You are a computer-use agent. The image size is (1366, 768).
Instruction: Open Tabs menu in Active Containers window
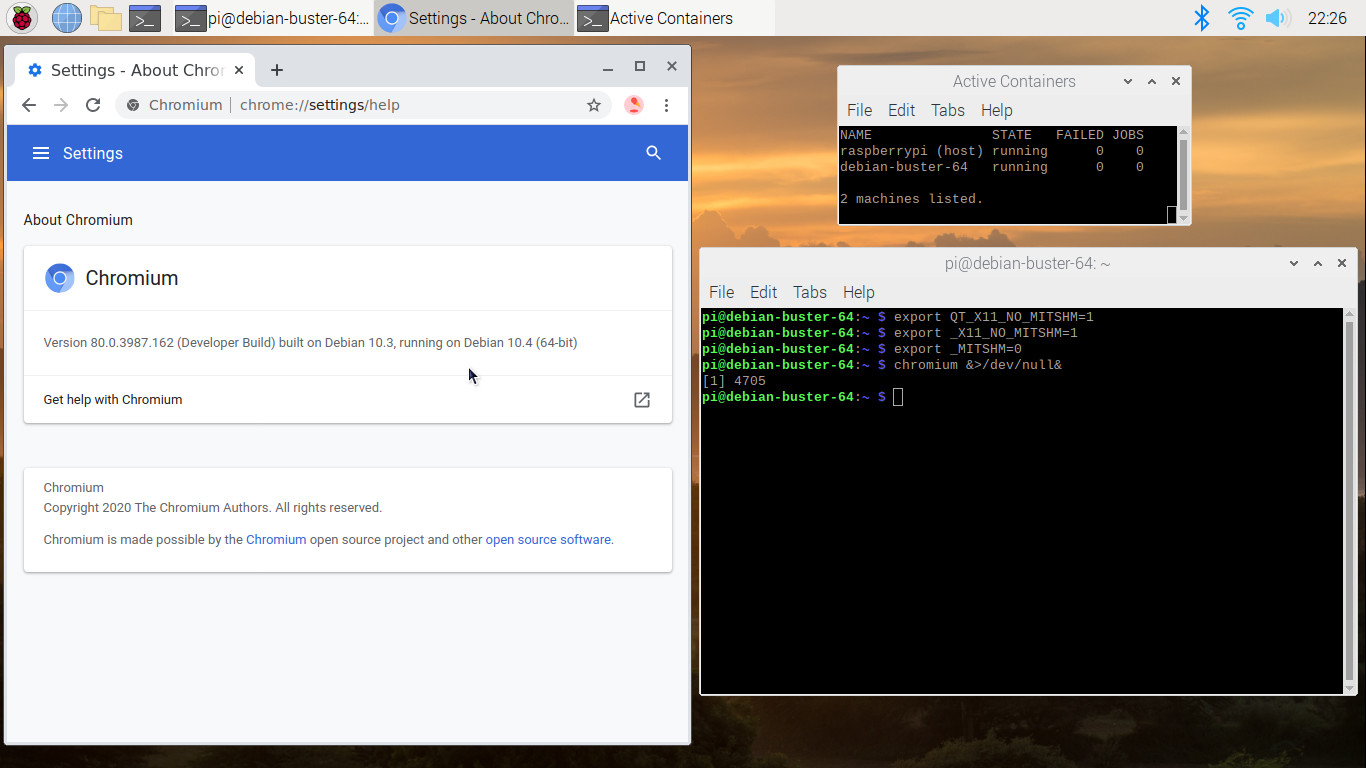[948, 110]
